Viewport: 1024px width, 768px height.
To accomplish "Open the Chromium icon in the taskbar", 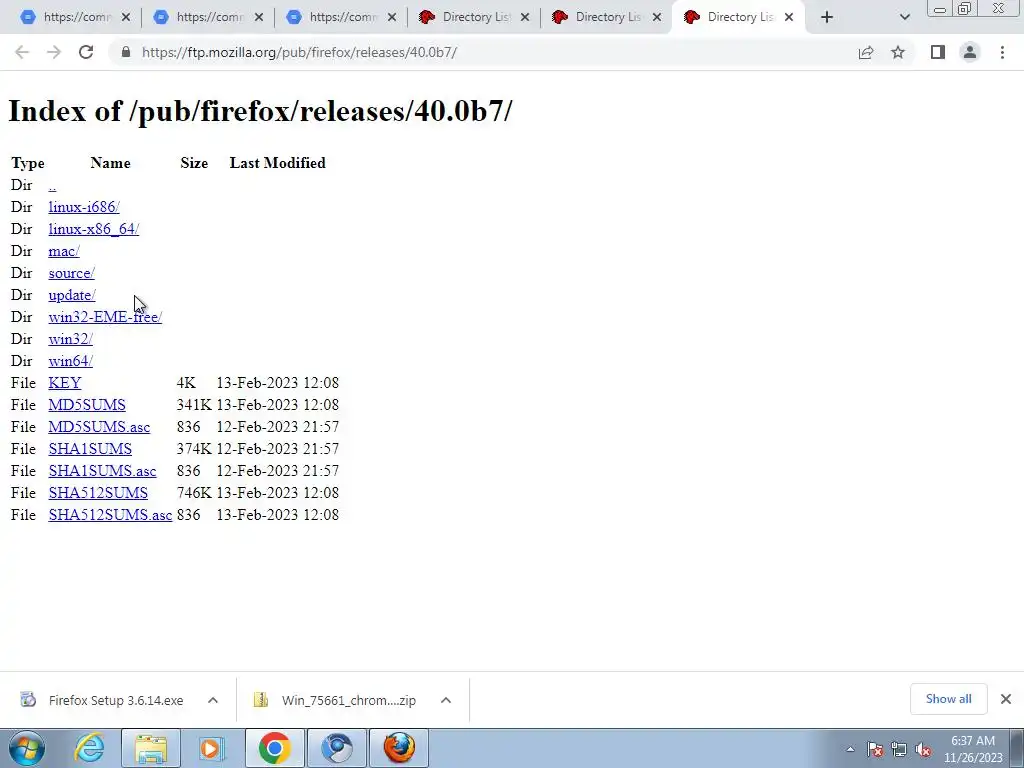I will coord(337,748).
